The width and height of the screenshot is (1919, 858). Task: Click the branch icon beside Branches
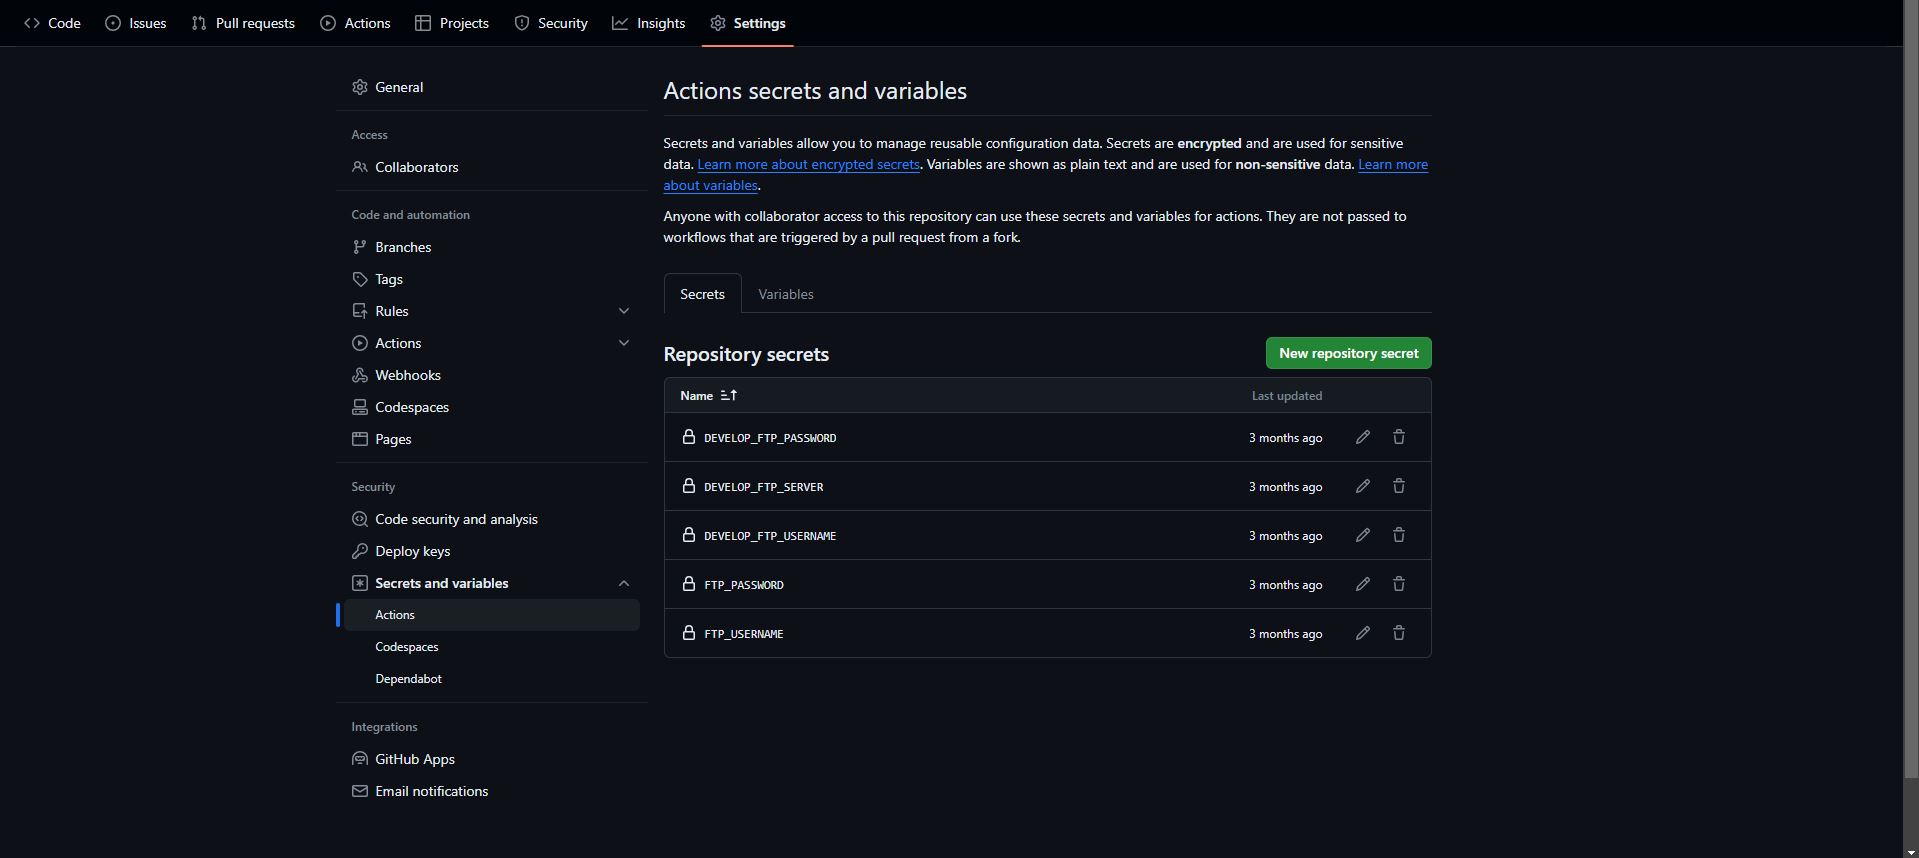point(360,247)
